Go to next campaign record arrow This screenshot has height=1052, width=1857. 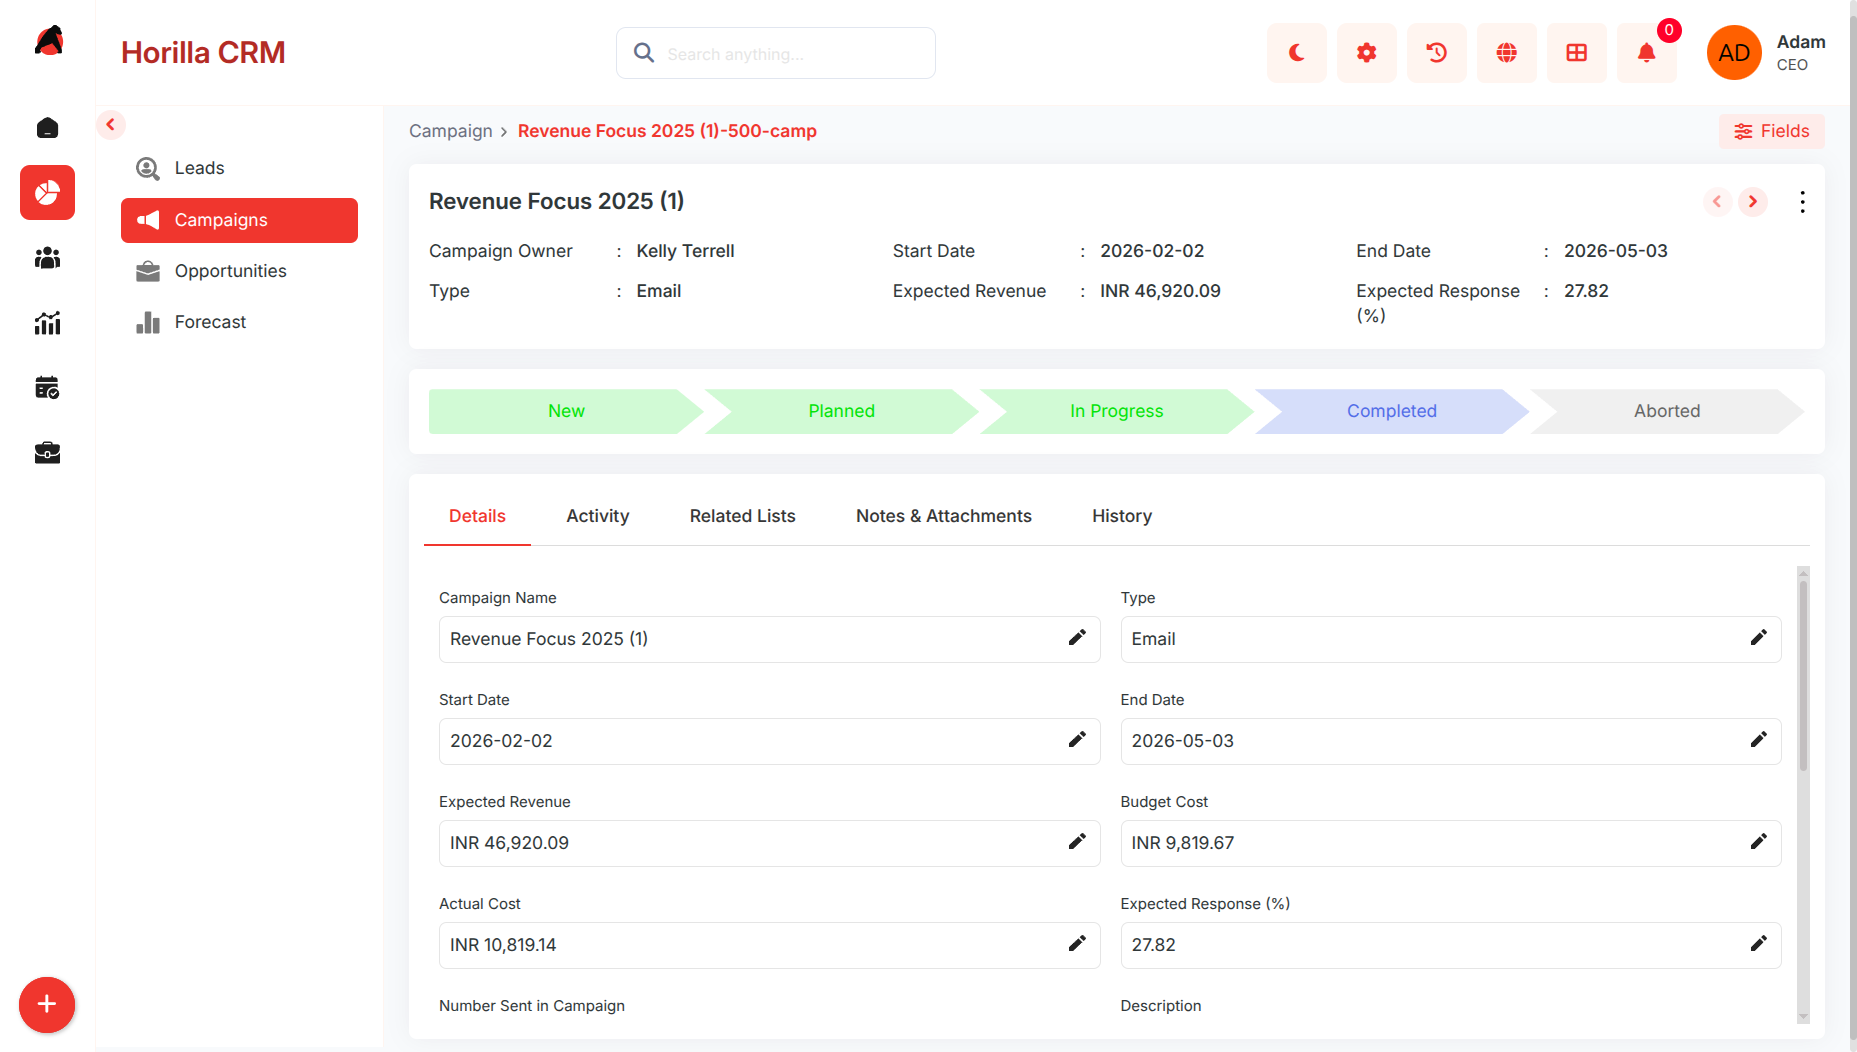1753,202
